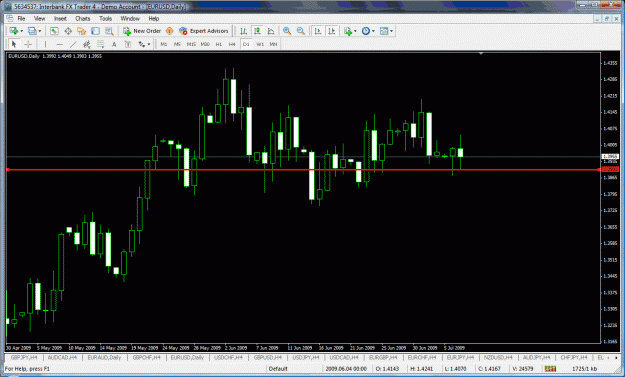Click the Default profile in status bar

coord(278,369)
